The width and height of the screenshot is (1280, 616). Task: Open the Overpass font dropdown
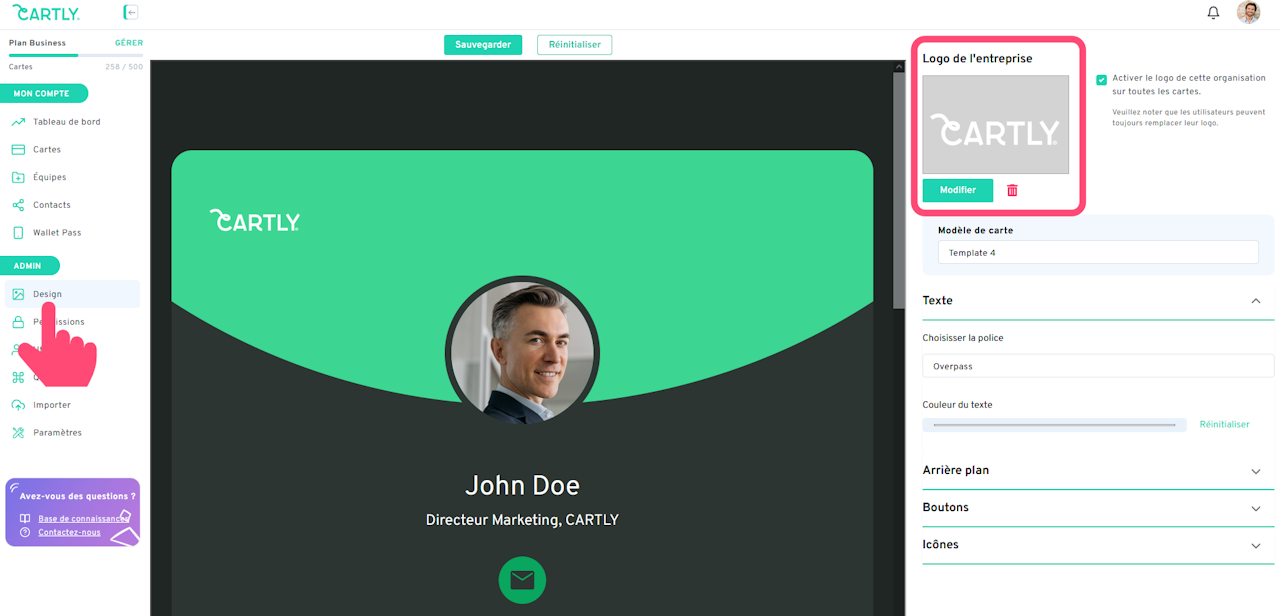(1098, 366)
